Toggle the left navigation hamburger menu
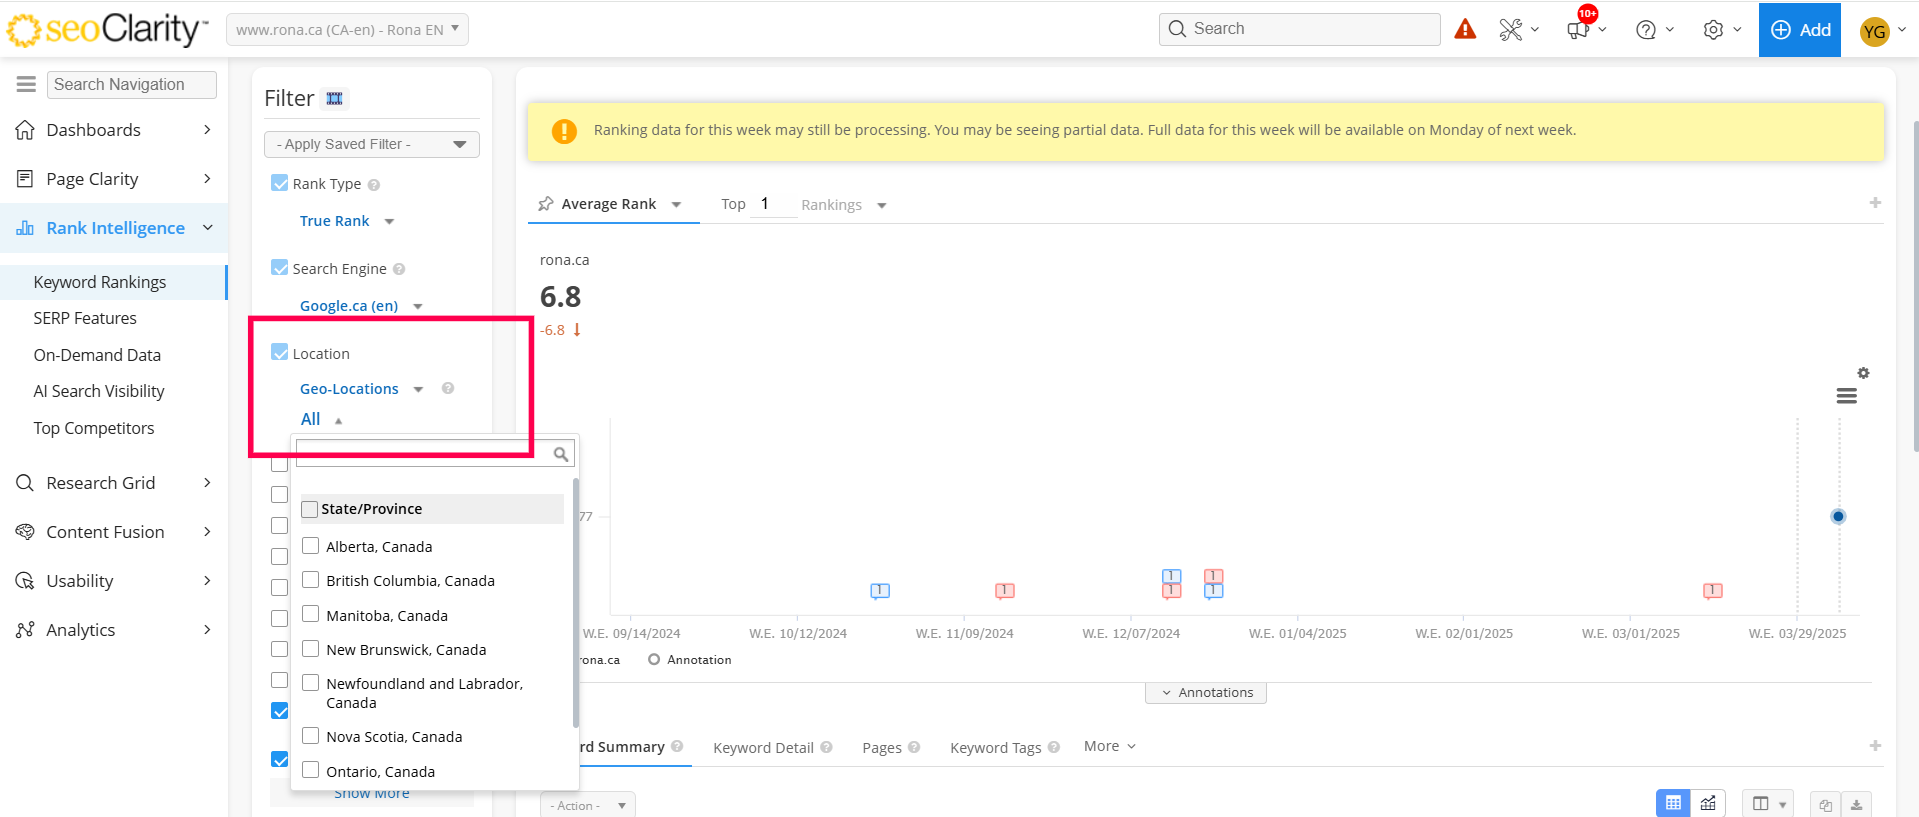Screen dimensions: 1919x817 click(26, 85)
